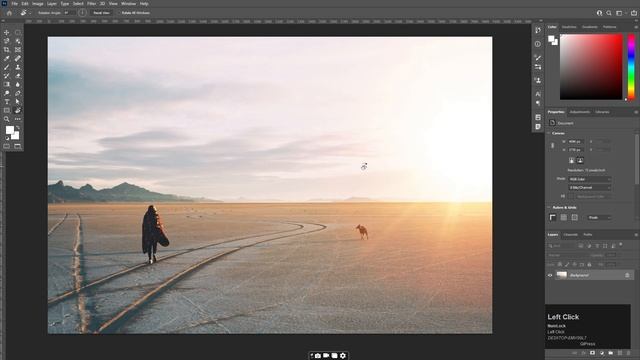Viewport: 640px width, 360px height.
Task: Select the Zoom tool in toolbox
Action: coord(7,119)
